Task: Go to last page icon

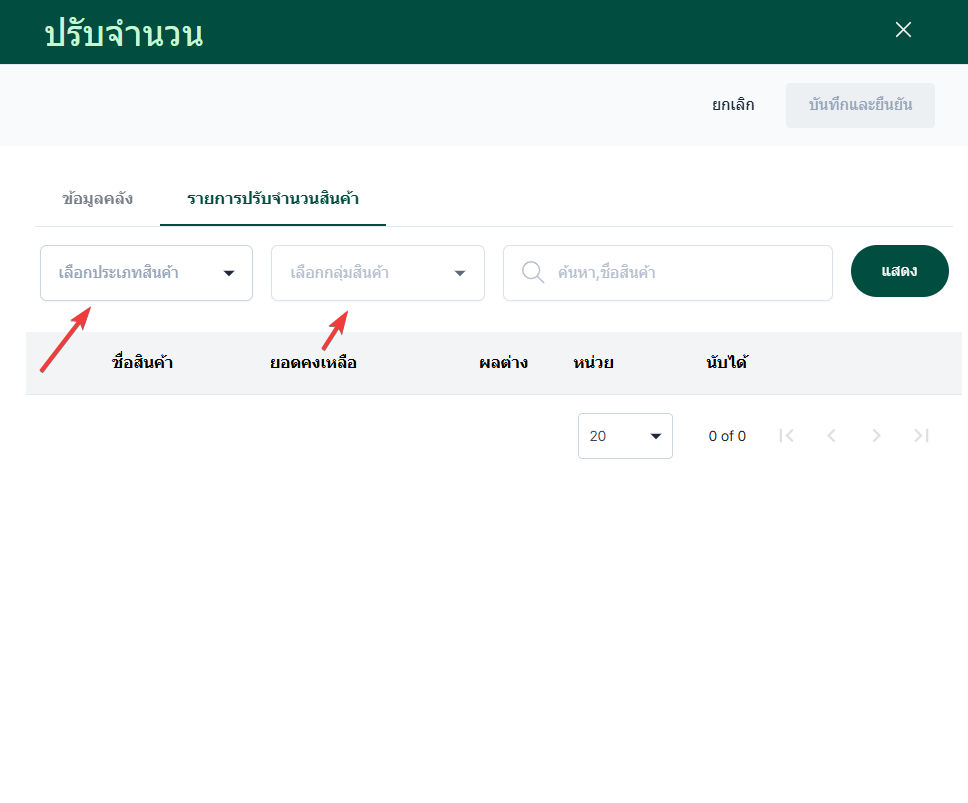Action: click(x=921, y=436)
